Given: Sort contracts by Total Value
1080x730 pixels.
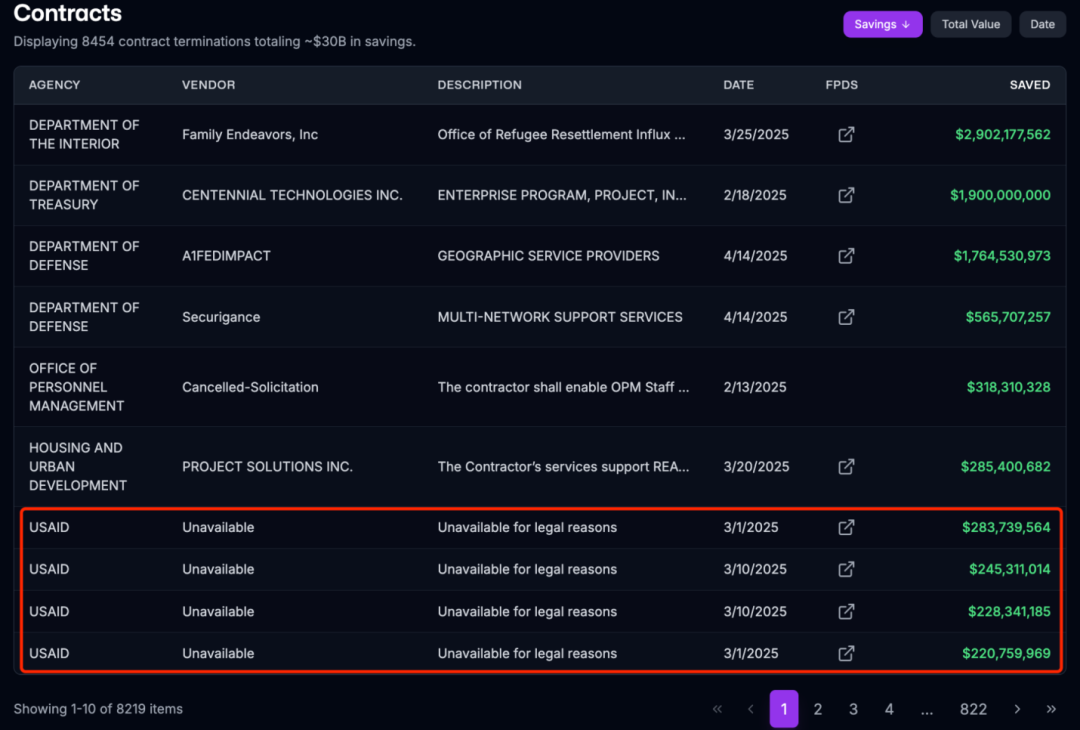Looking at the screenshot, I should point(970,24).
